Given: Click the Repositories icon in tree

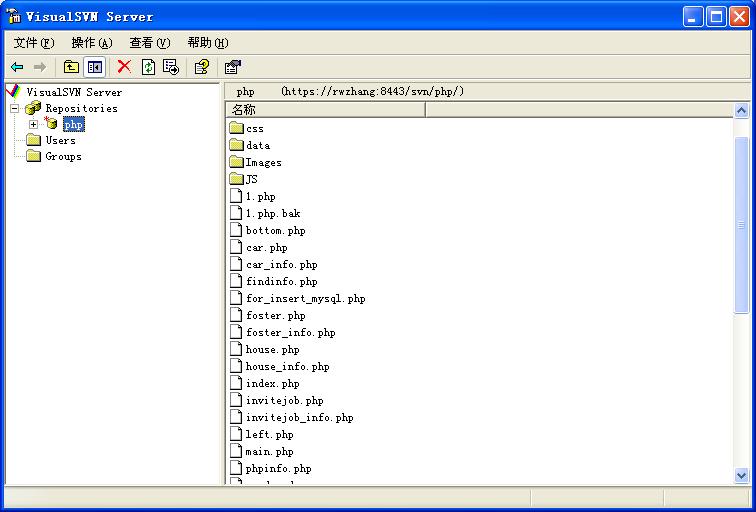Looking at the screenshot, I should coord(33,108).
